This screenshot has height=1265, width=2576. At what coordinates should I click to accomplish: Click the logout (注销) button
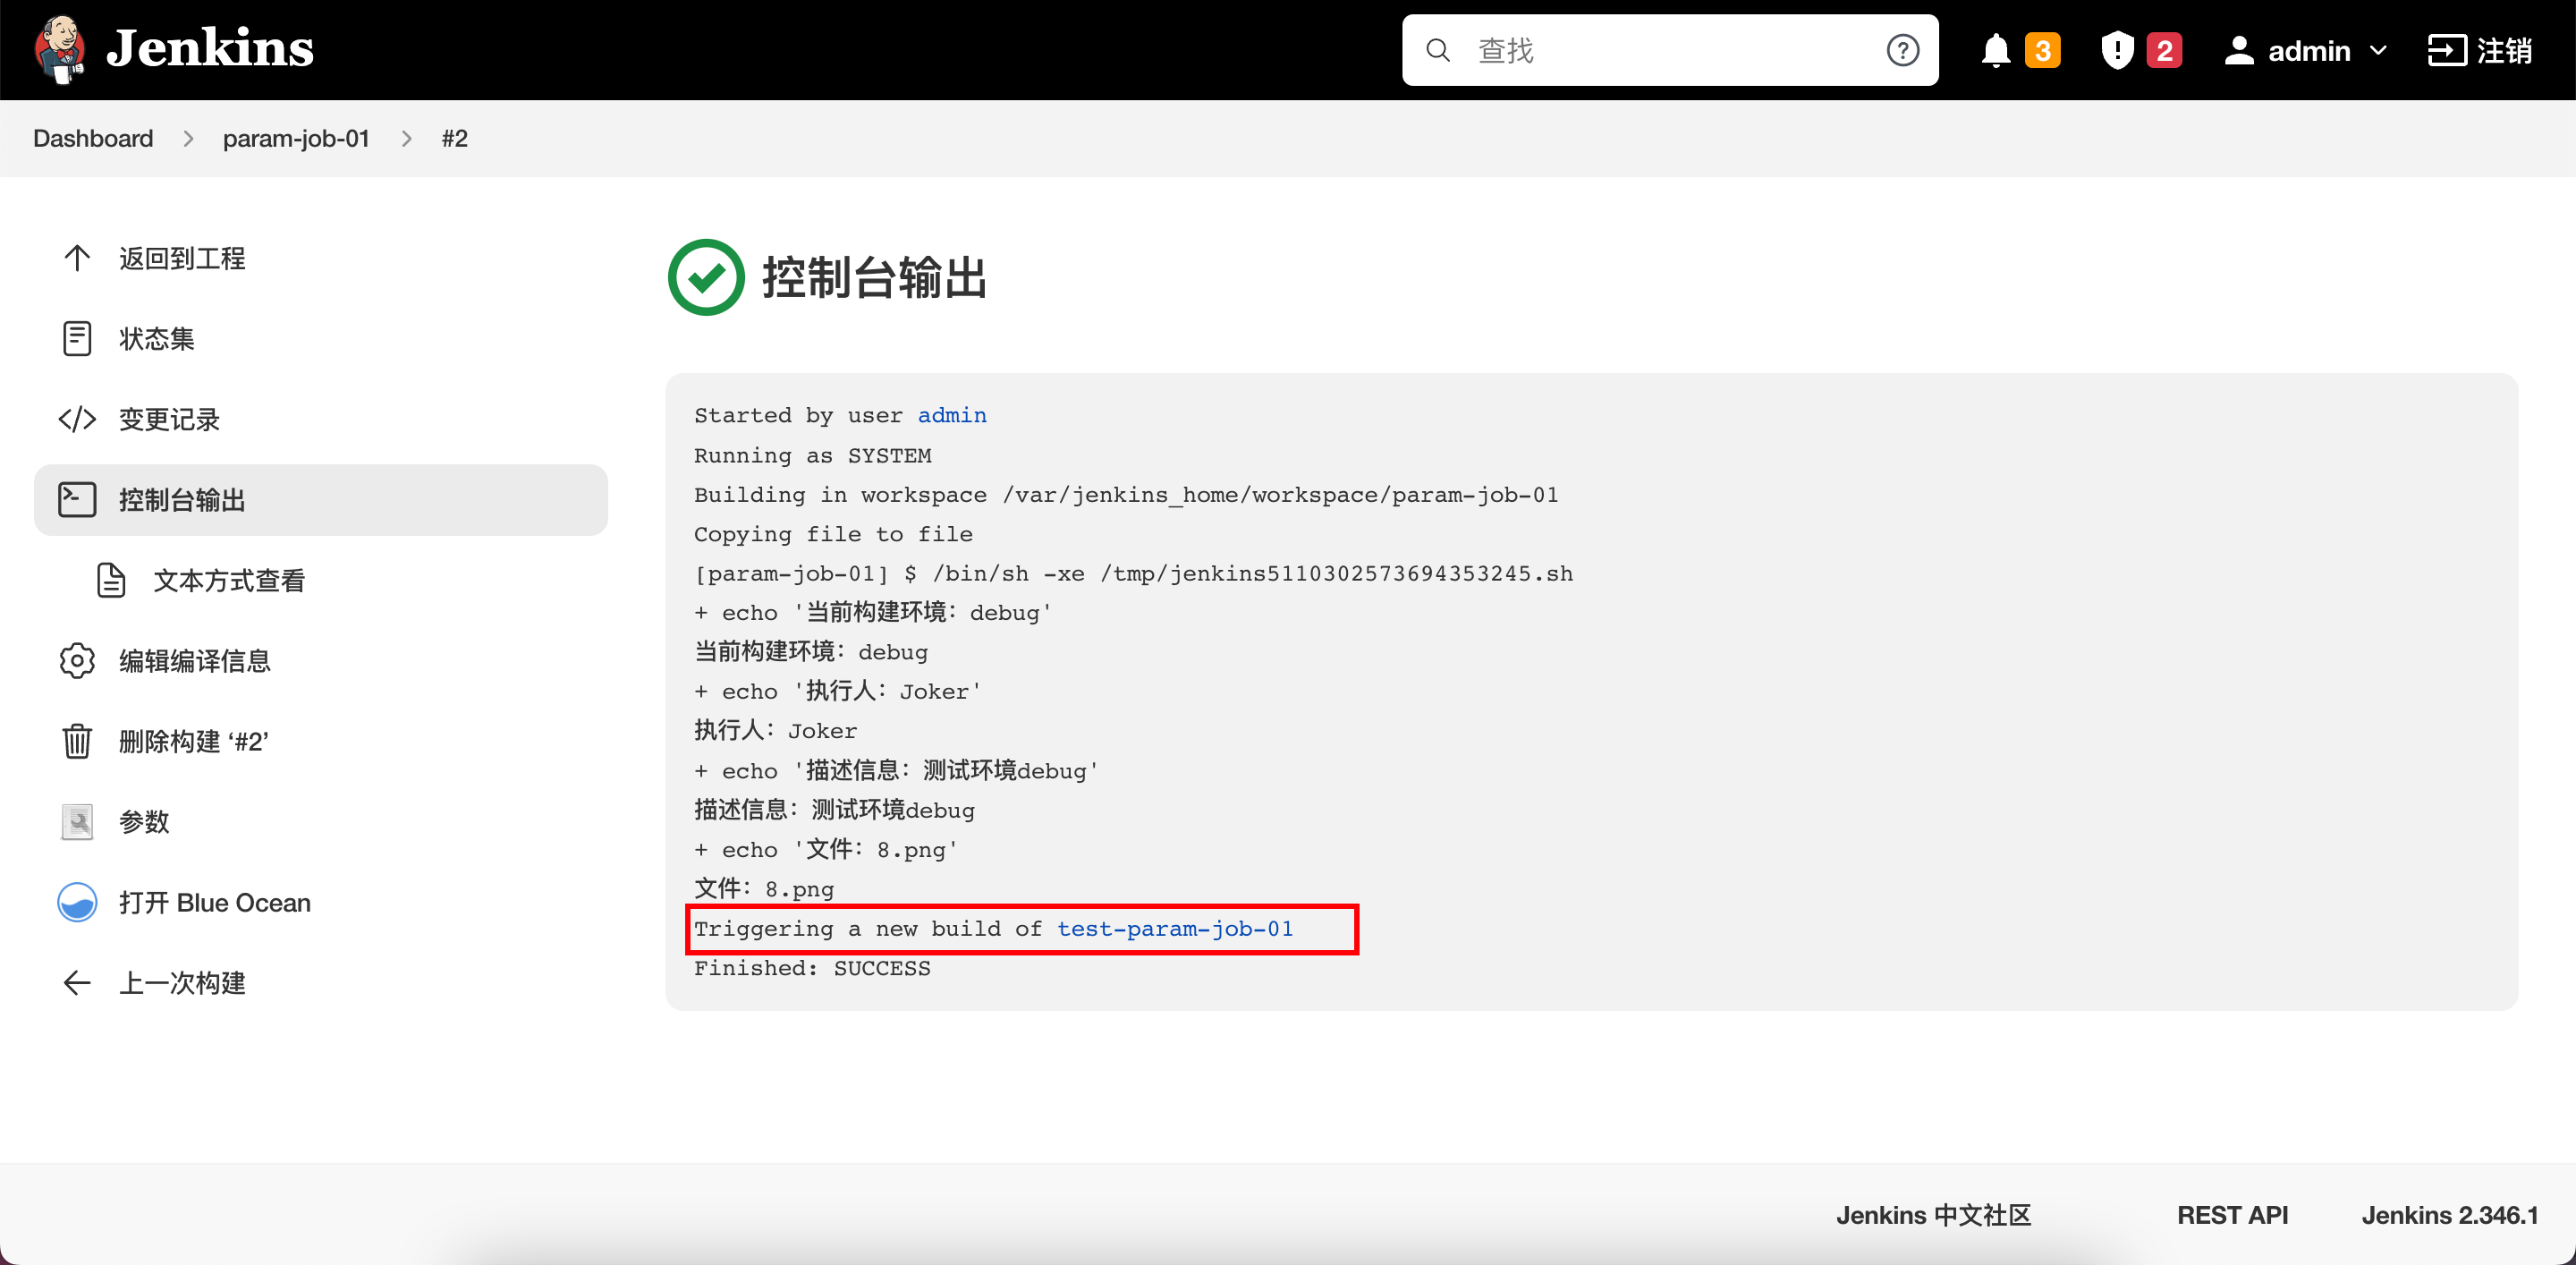[x=2480, y=50]
